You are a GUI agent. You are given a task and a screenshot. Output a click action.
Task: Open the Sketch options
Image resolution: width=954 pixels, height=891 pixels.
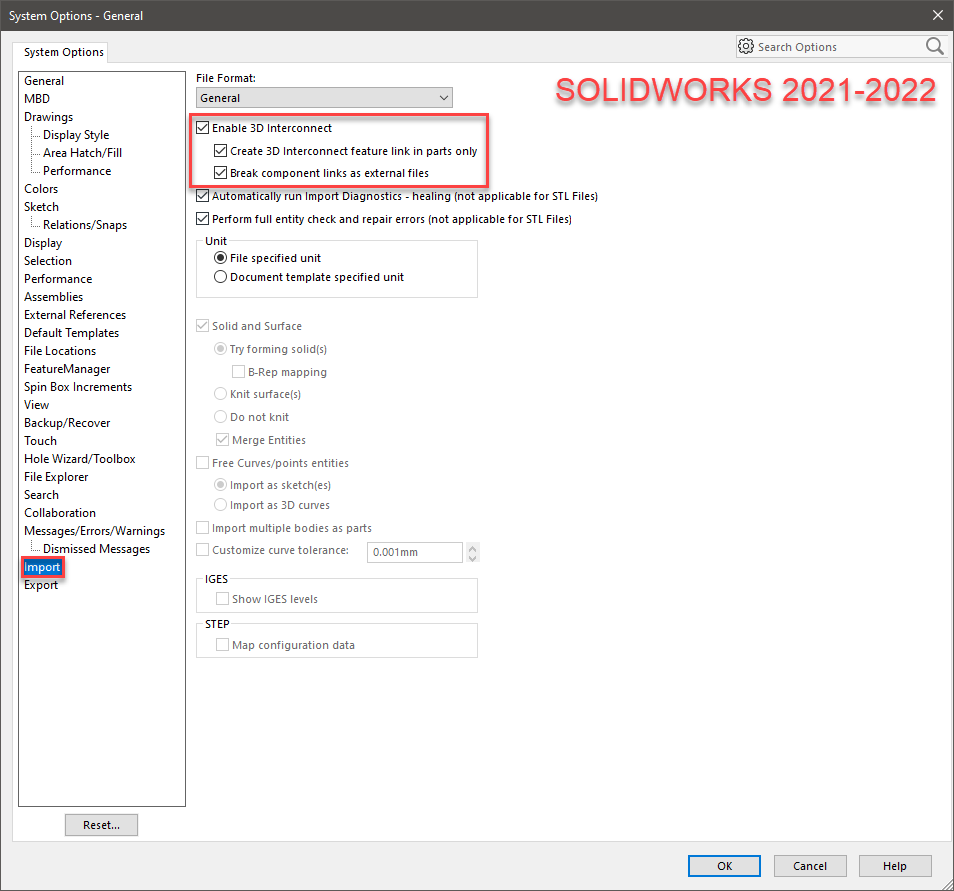pyautogui.click(x=41, y=207)
